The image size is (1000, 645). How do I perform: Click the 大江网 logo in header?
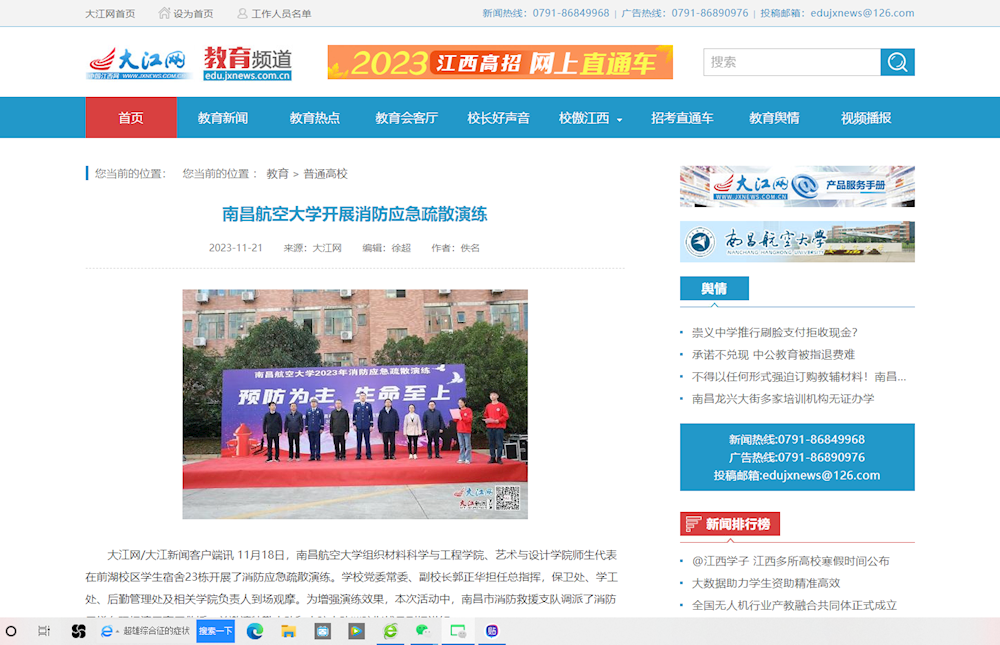point(137,62)
